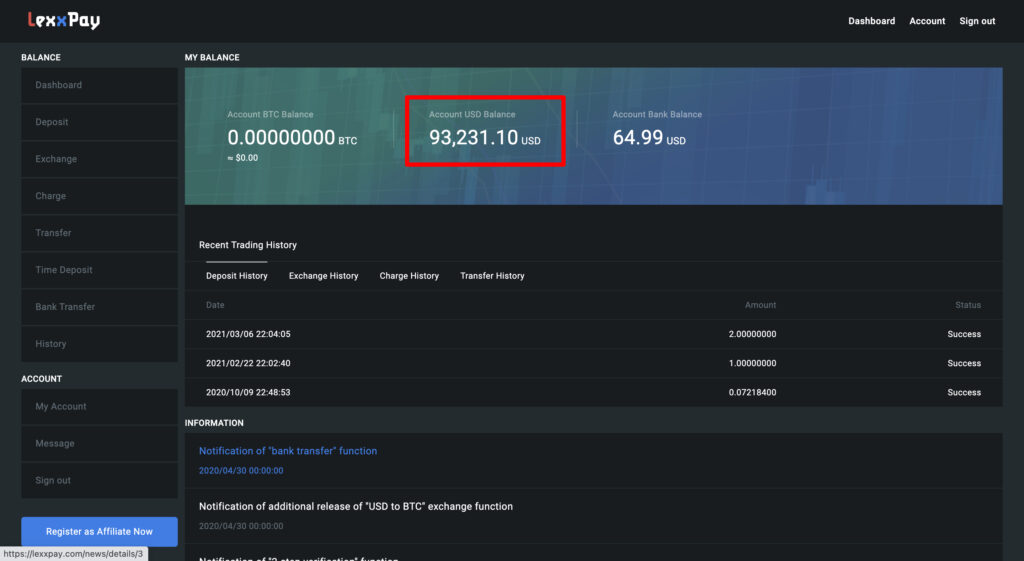Click Sign out in the sidebar
This screenshot has width=1024, height=561.
point(99,480)
